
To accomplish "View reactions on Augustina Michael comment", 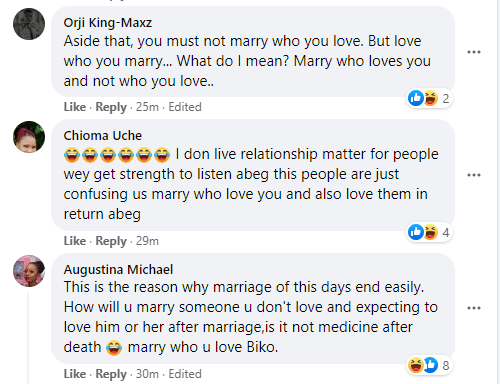I will [x=430, y=365].
